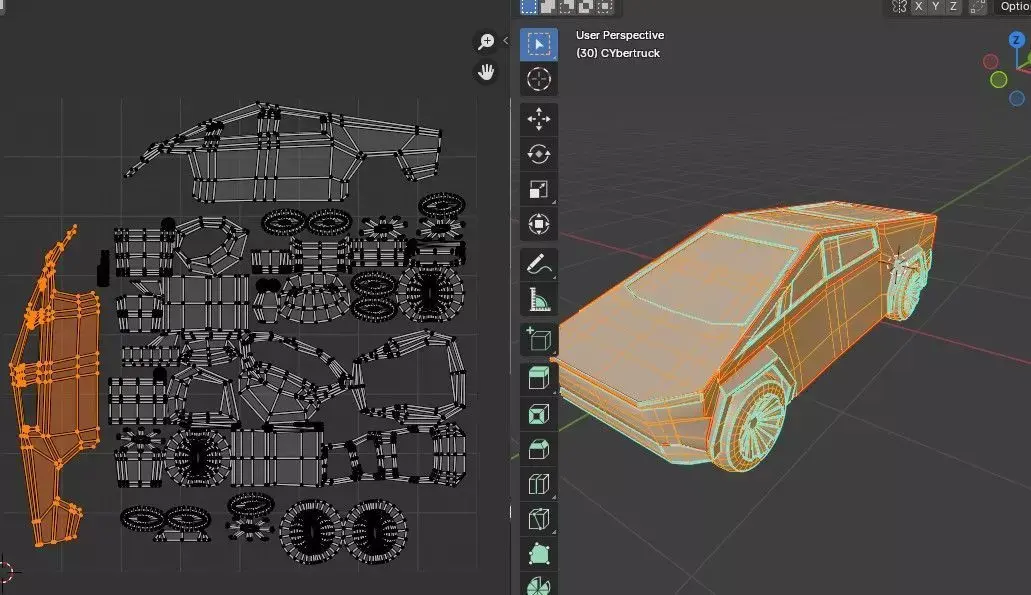Set selection mode to subtract
This screenshot has height=595, width=1031.
pos(566,7)
